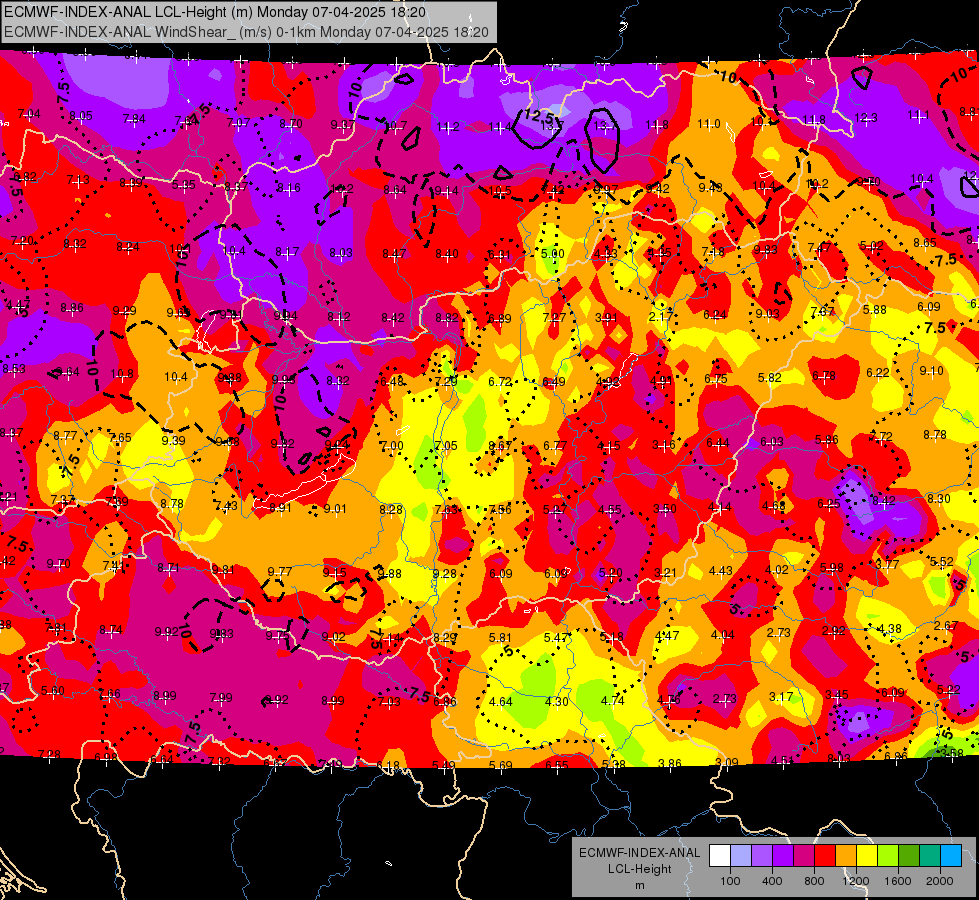Click the grid value '3.21'
This screenshot has width=979, height=900.
coord(665,572)
